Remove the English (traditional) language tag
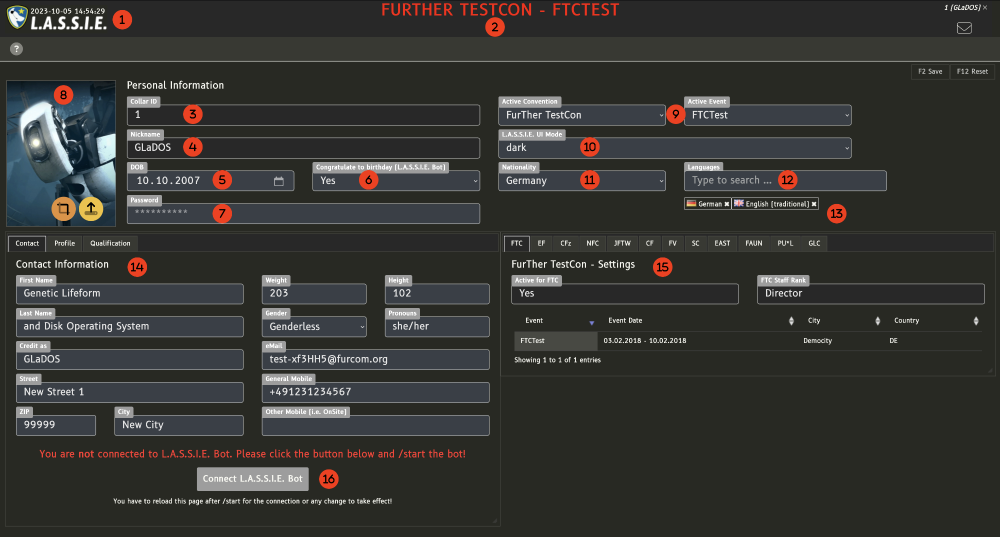 coord(814,204)
